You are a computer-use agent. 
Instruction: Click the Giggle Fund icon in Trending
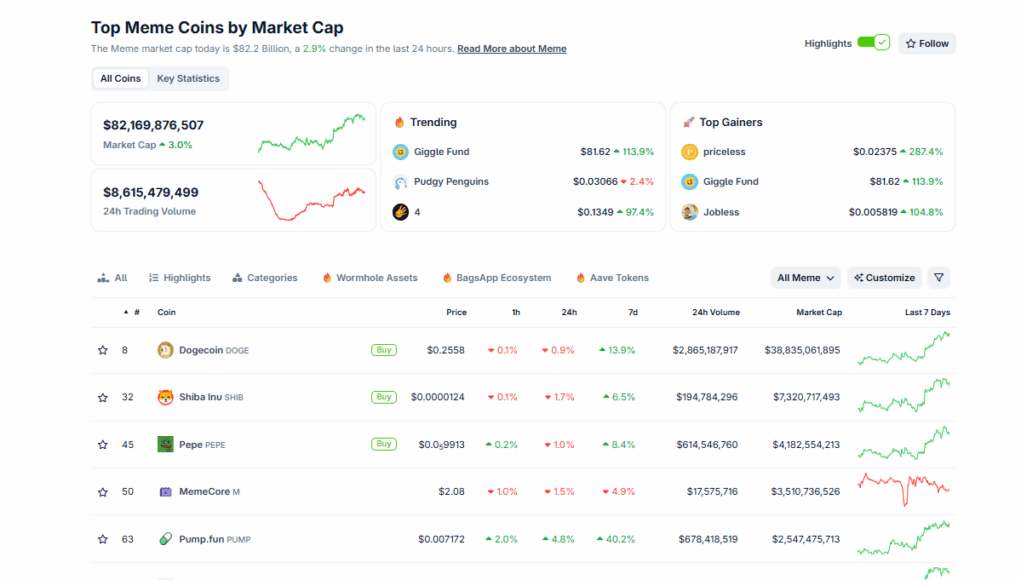(x=400, y=152)
